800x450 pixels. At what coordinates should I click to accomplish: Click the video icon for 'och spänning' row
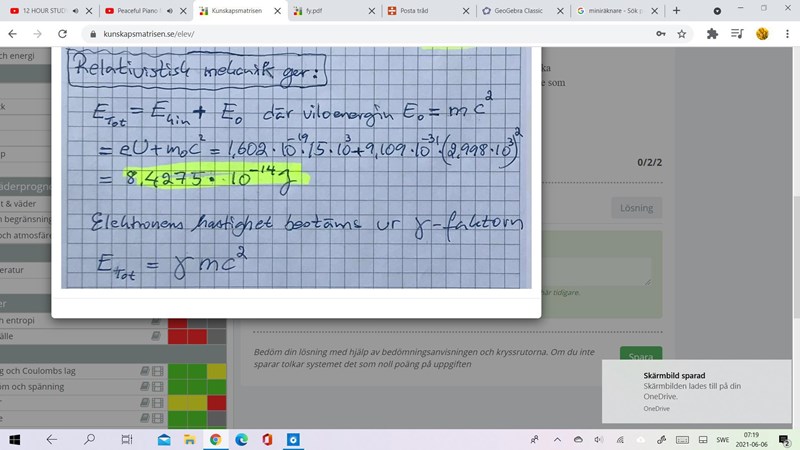(x=156, y=387)
